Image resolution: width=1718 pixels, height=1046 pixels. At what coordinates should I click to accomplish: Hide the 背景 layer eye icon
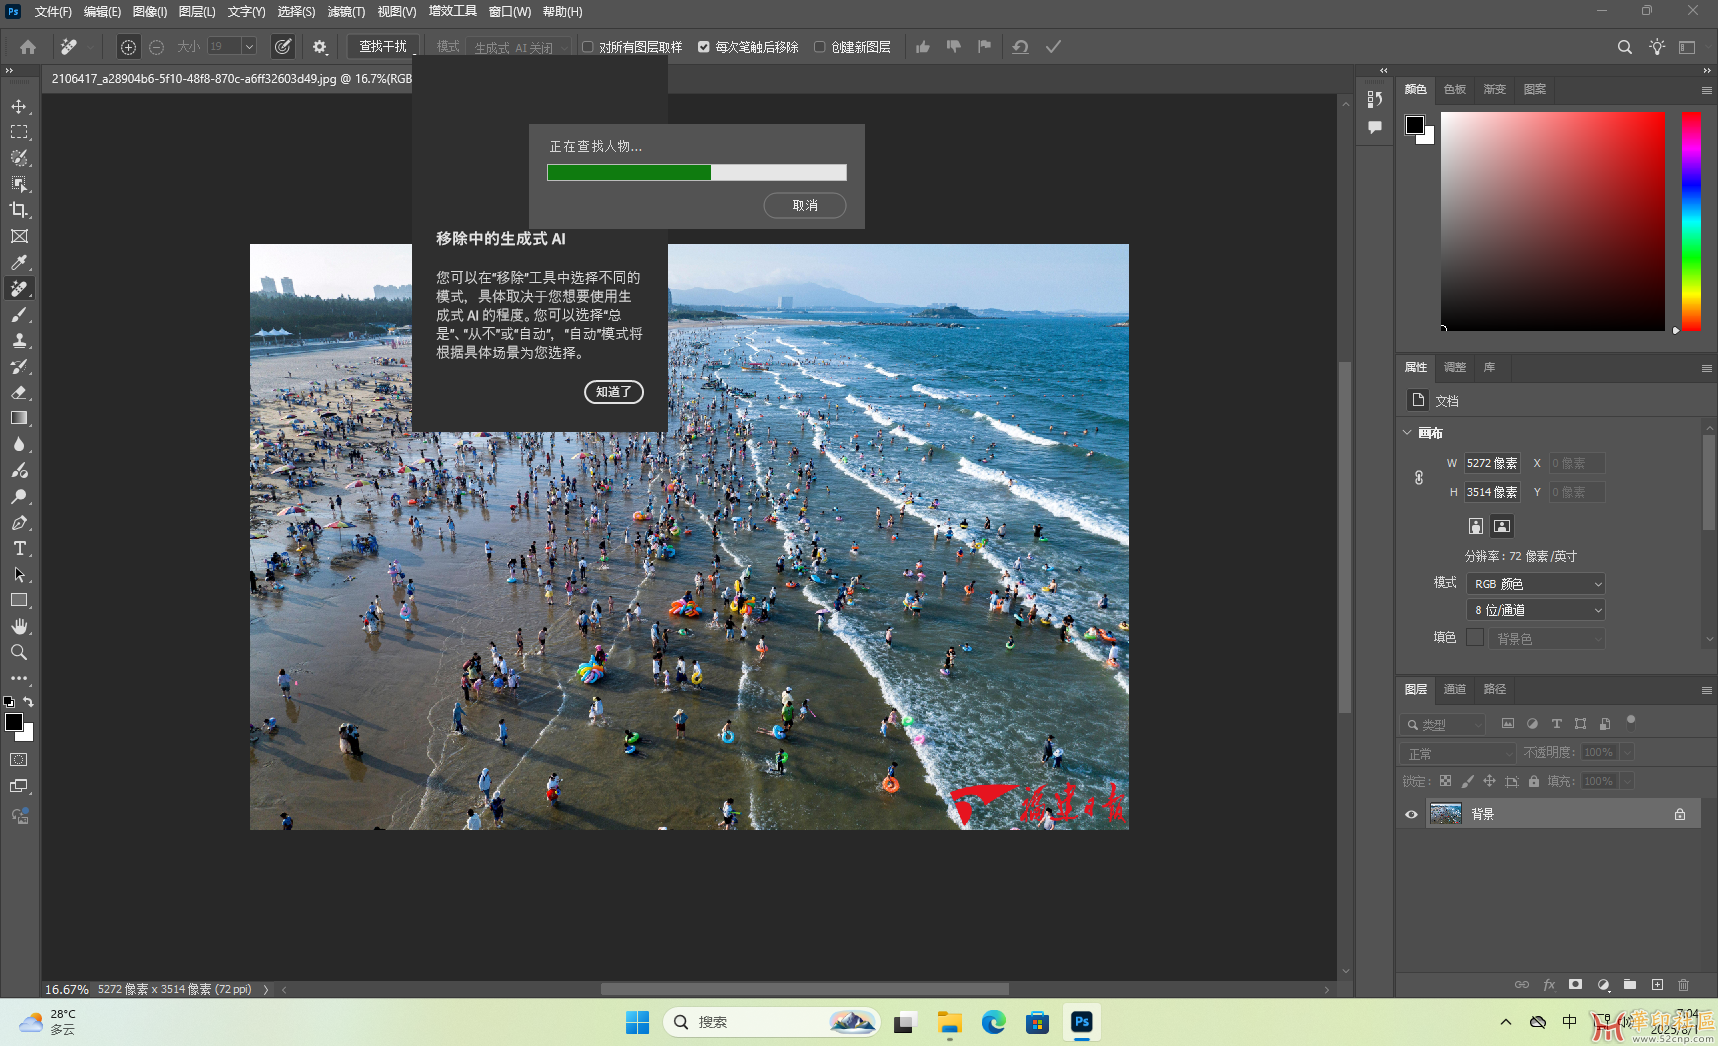pos(1412,814)
